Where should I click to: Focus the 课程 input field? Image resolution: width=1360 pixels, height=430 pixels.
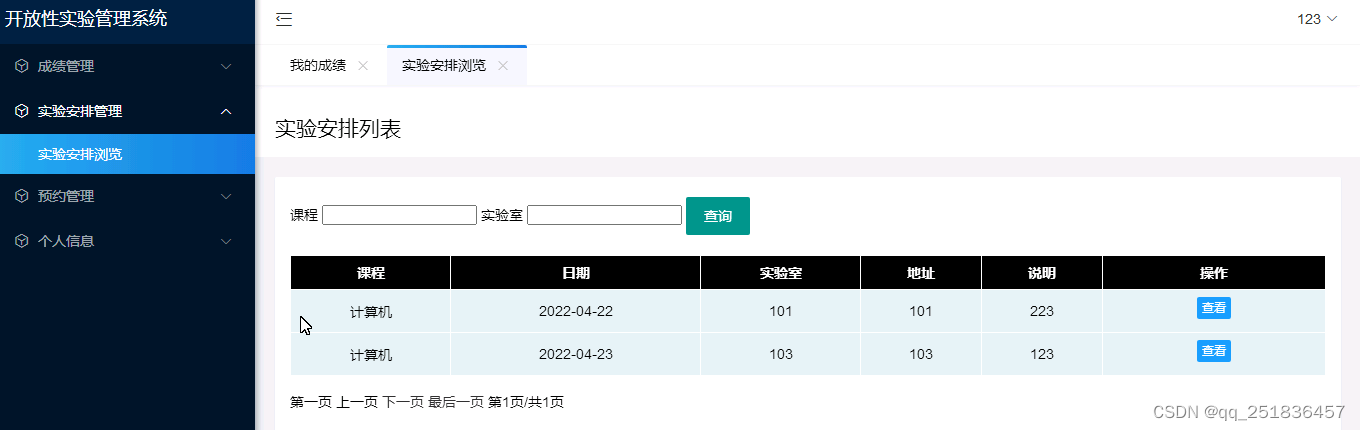click(x=399, y=215)
